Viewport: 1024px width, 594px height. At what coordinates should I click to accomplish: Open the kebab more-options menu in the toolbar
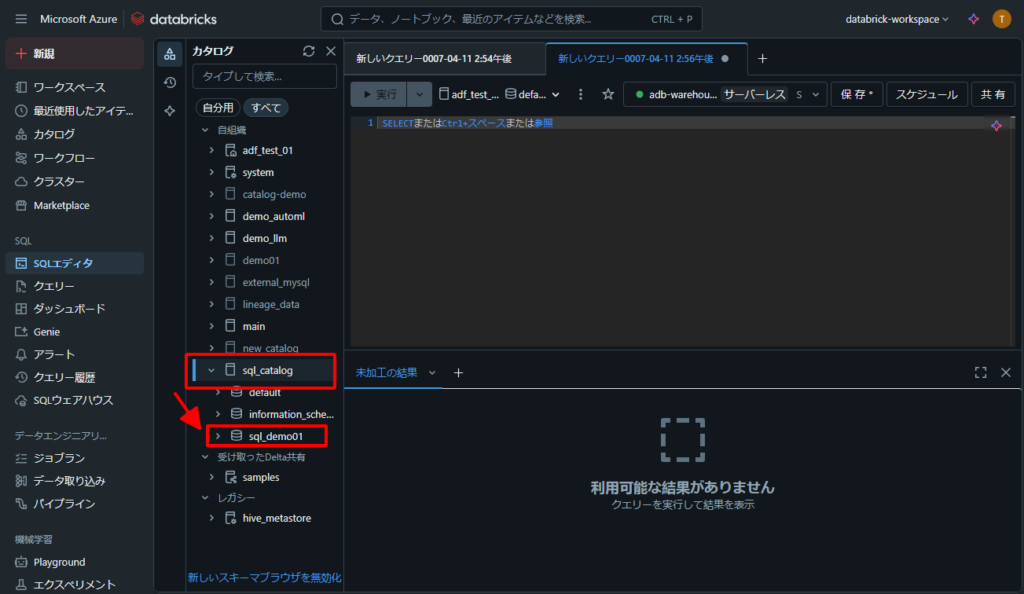click(581, 95)
